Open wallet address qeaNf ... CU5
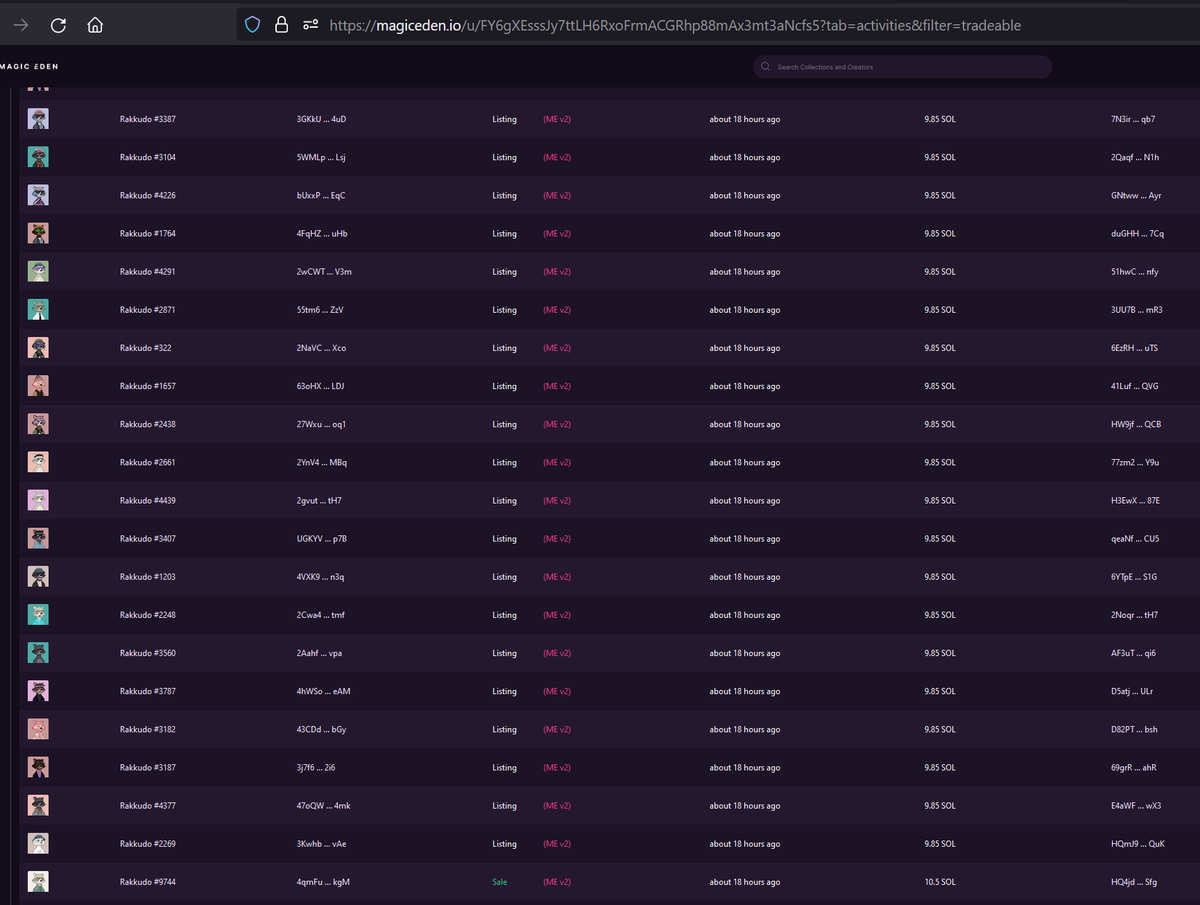 click(1135, 538)
